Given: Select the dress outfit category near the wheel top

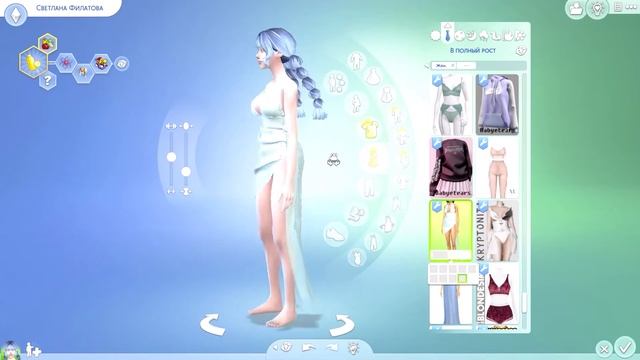Looking at the screenshot, I should point(373,77).
